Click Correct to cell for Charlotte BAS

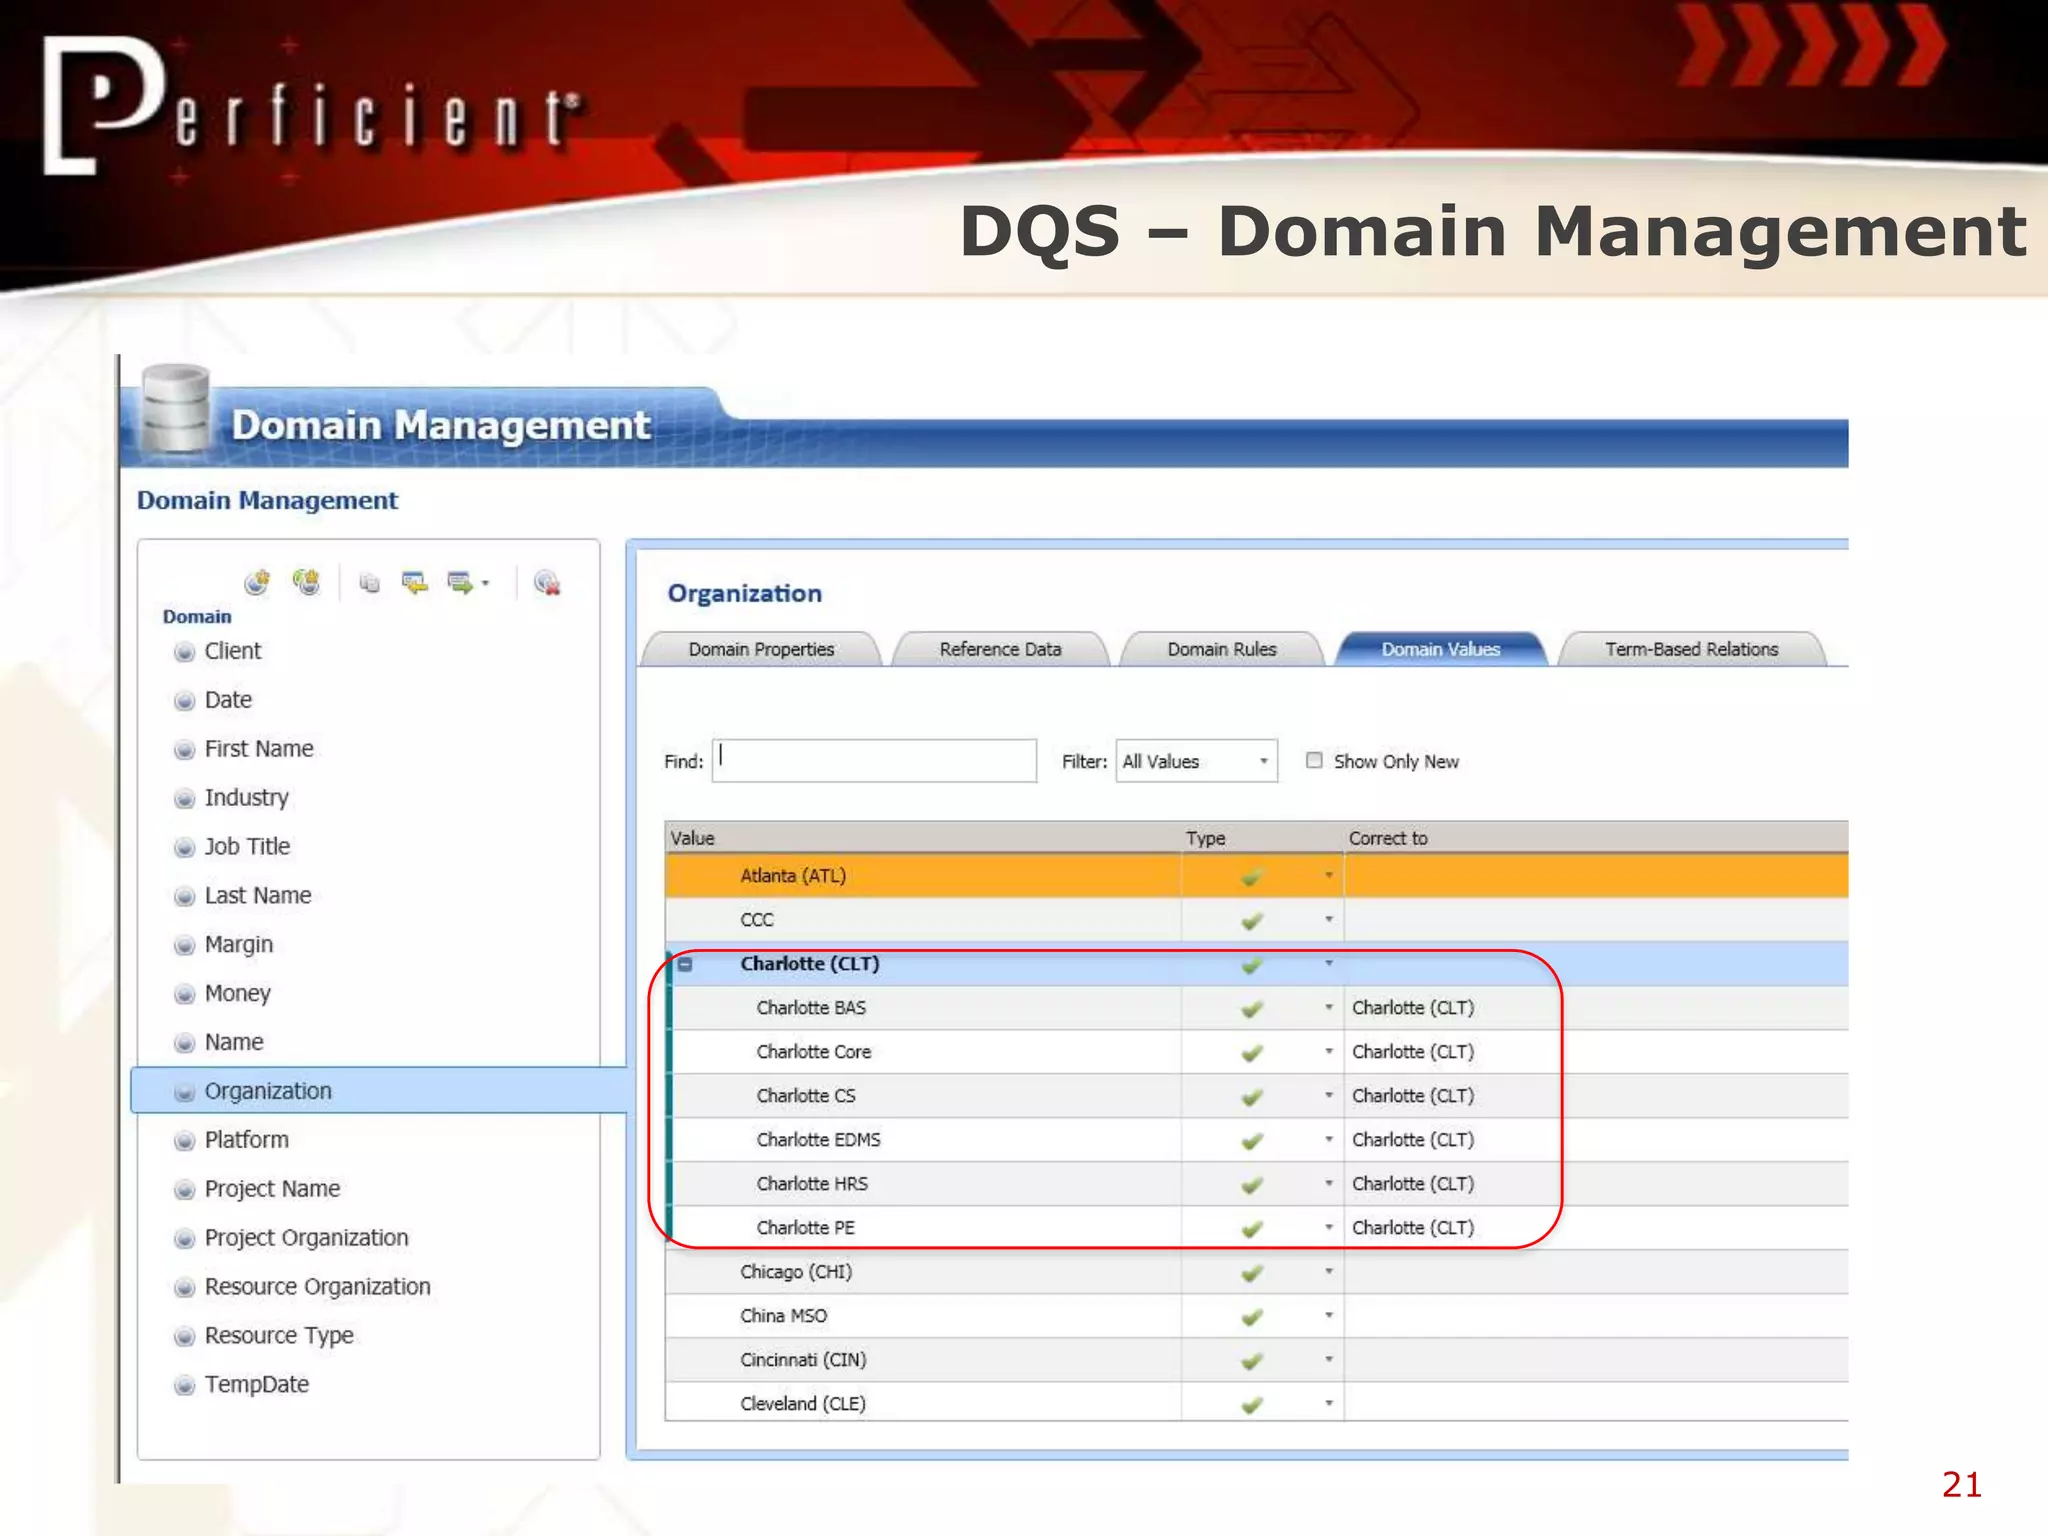pos(1596,1008)
